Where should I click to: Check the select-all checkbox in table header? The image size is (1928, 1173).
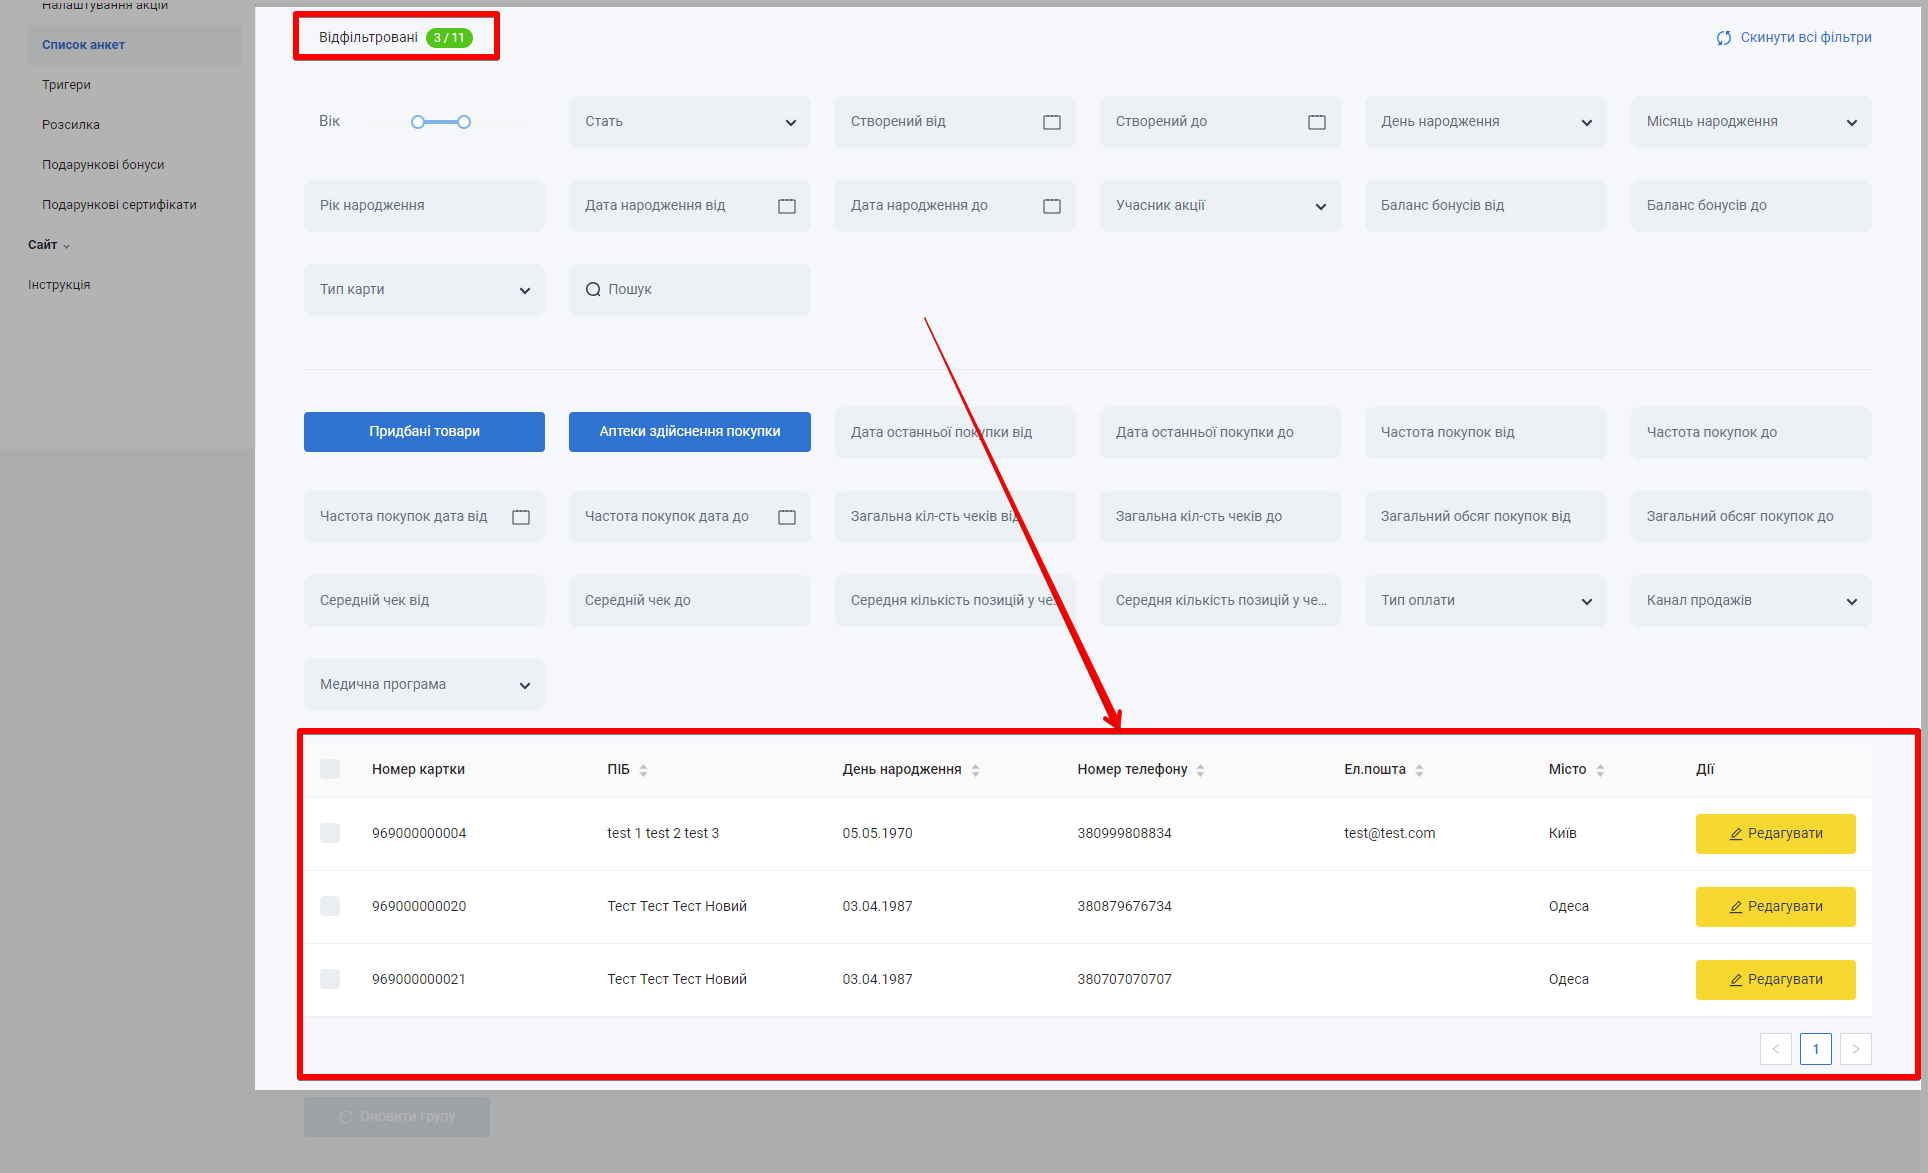(330, 769)
